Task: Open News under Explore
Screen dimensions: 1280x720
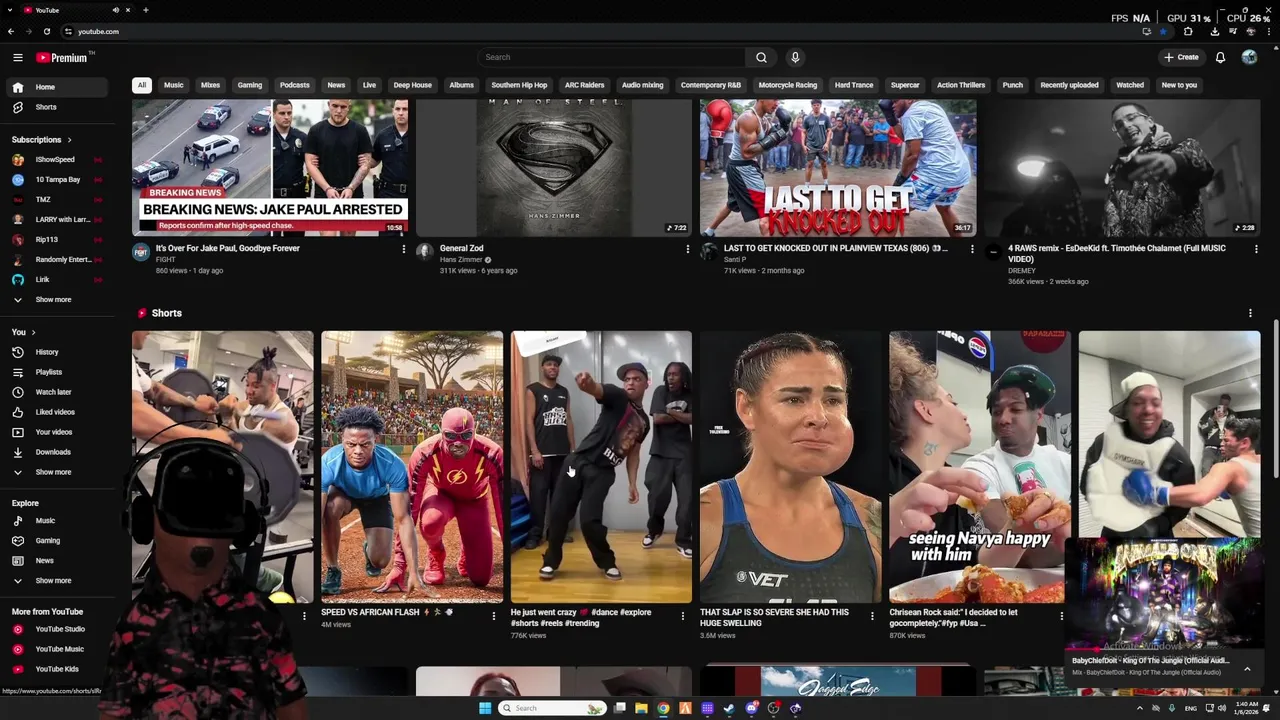Action: [55, 561]
